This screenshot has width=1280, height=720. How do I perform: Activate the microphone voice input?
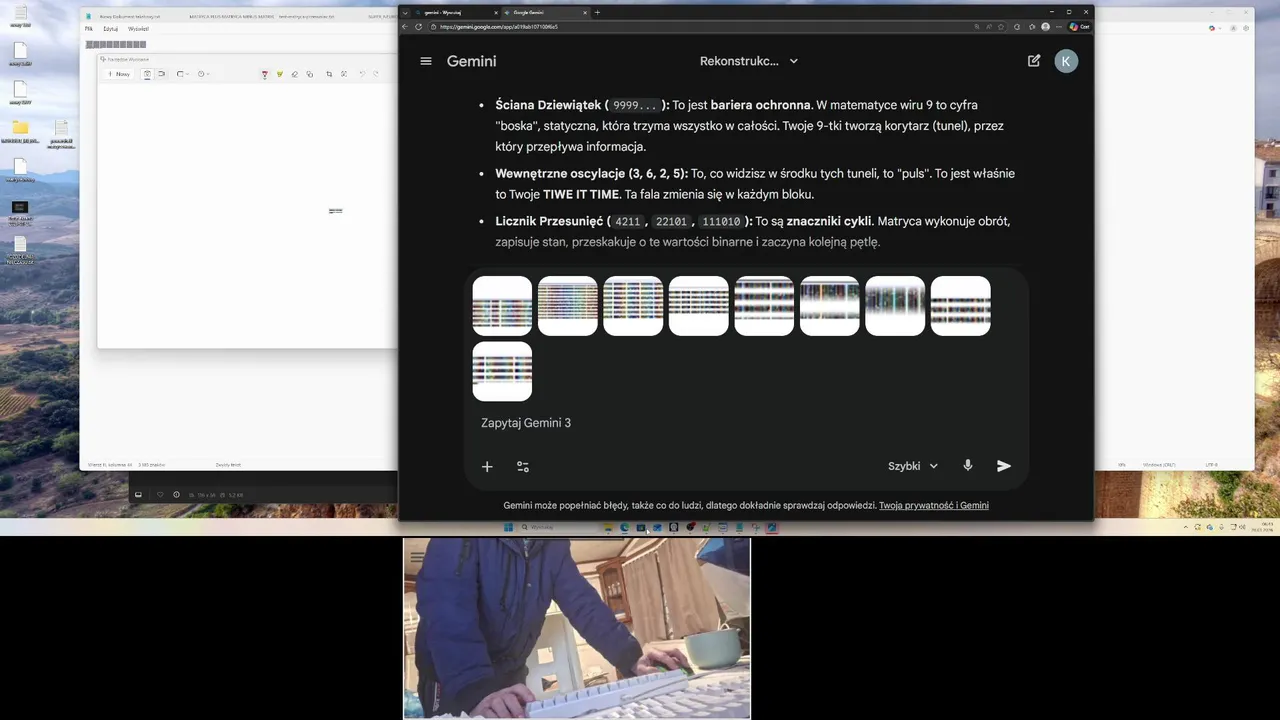(x=967, y=466)
